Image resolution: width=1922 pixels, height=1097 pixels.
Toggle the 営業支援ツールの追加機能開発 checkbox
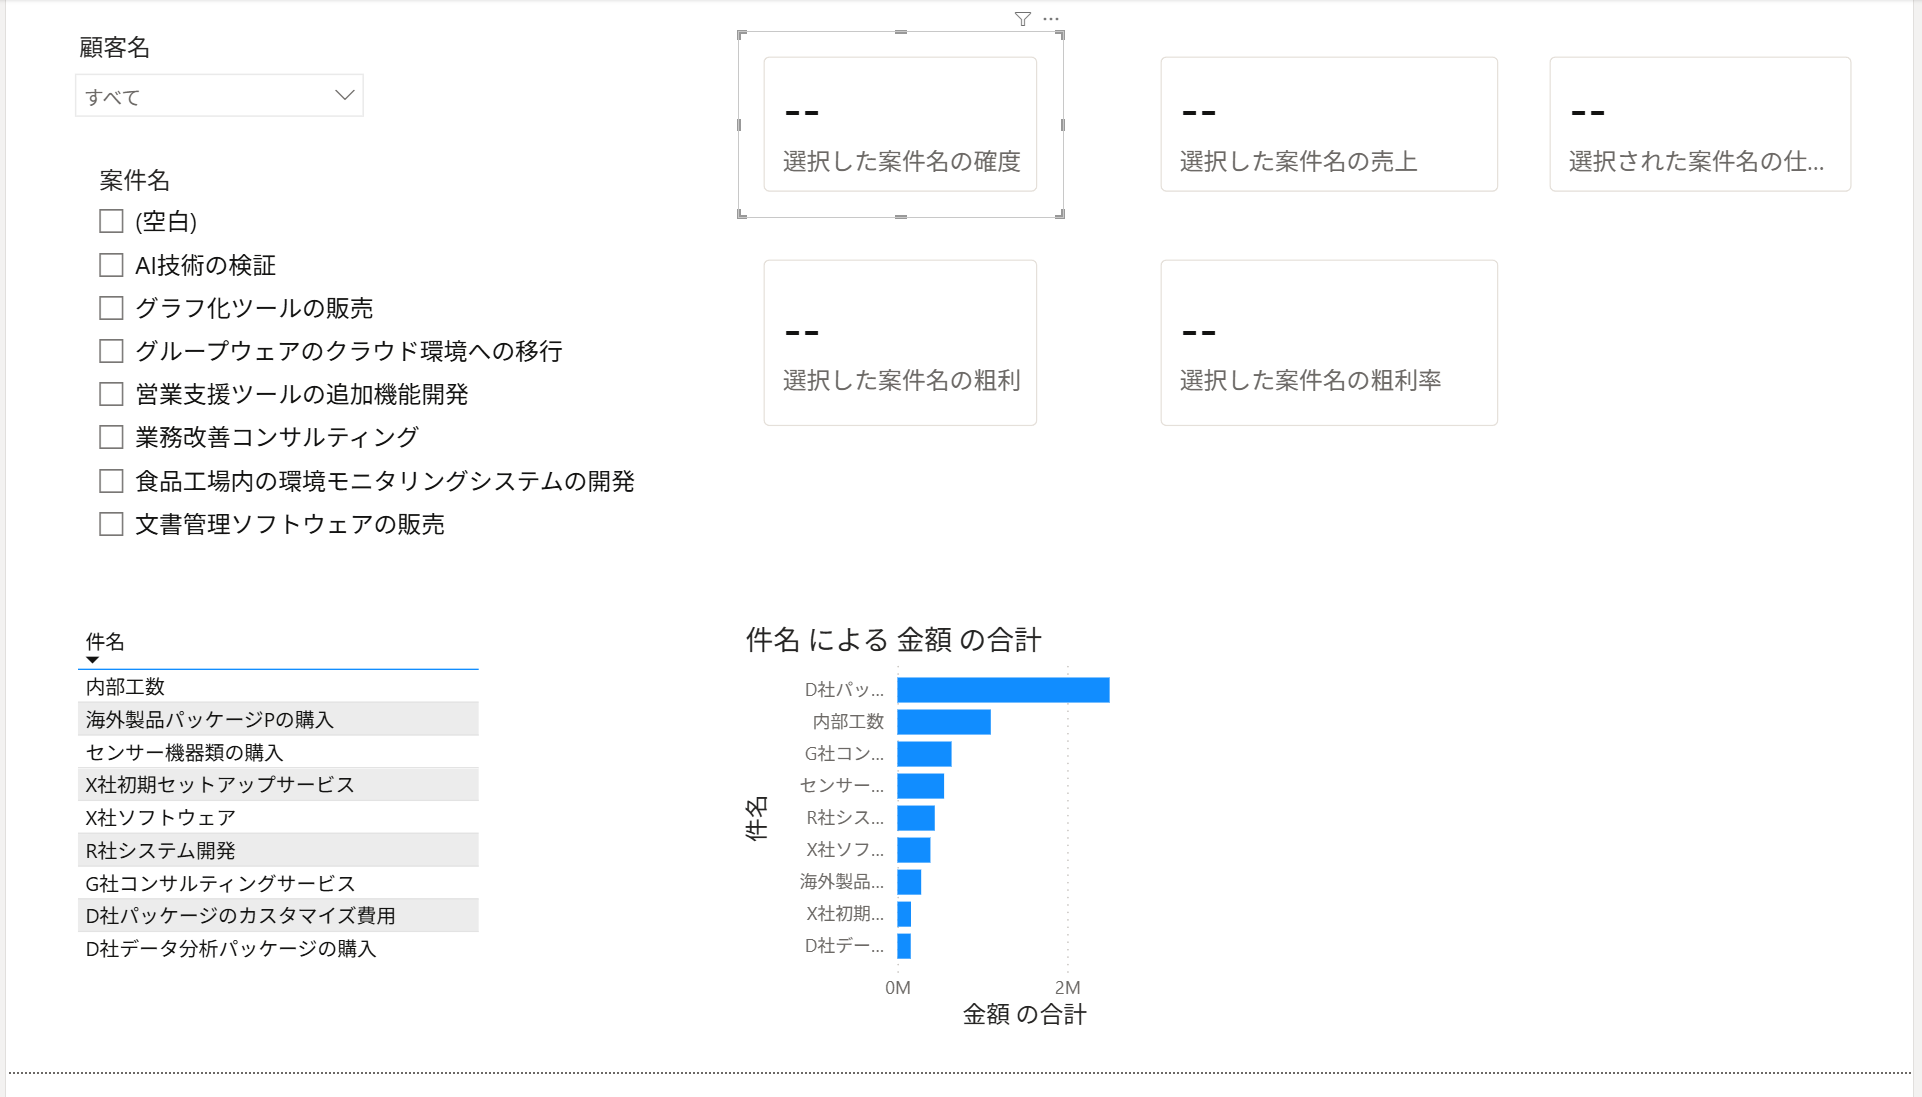(x=111, y=394)
